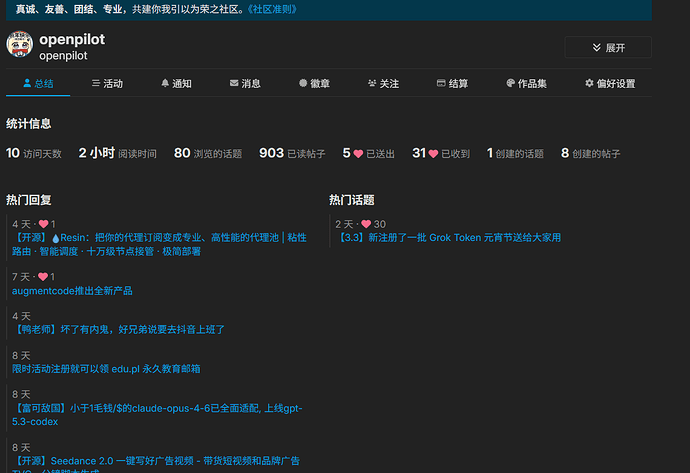690x473 pixels.
Task: Click the 10 访问天数 statistic
Action: (x=33, y=153)
